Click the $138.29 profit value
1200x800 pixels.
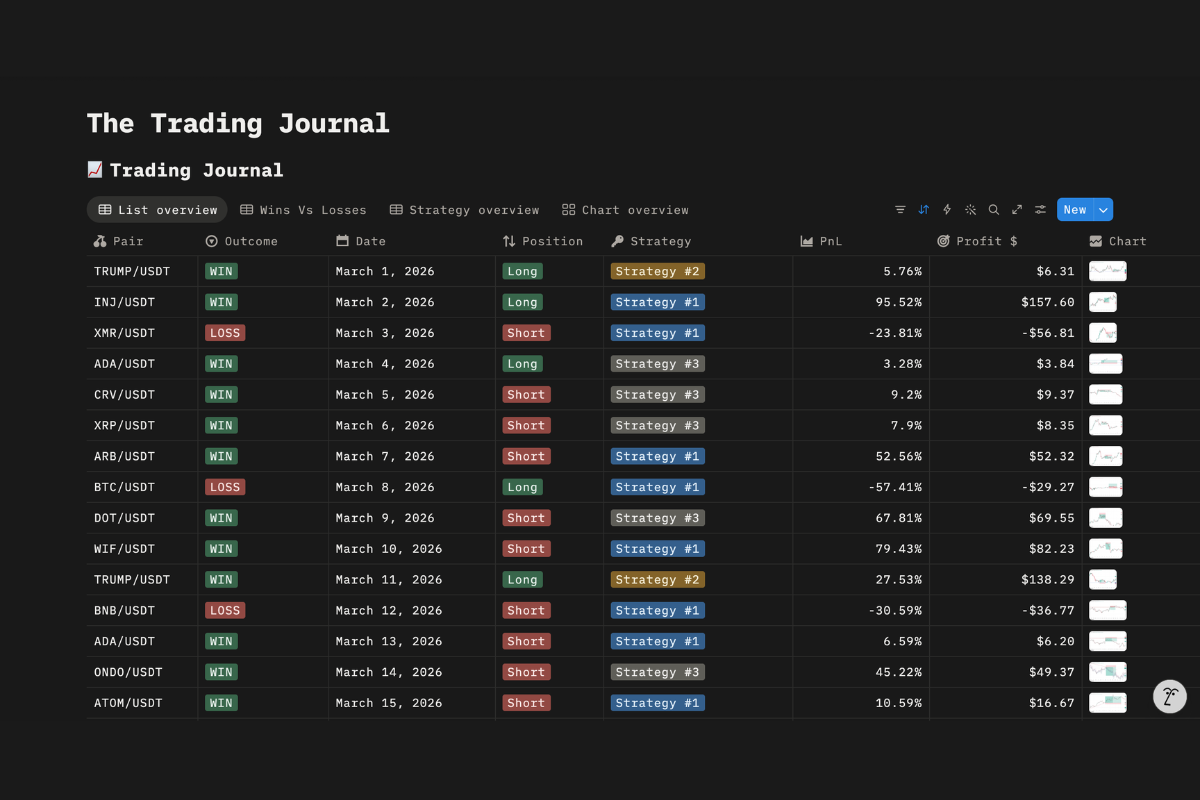tap(1048, 579)
